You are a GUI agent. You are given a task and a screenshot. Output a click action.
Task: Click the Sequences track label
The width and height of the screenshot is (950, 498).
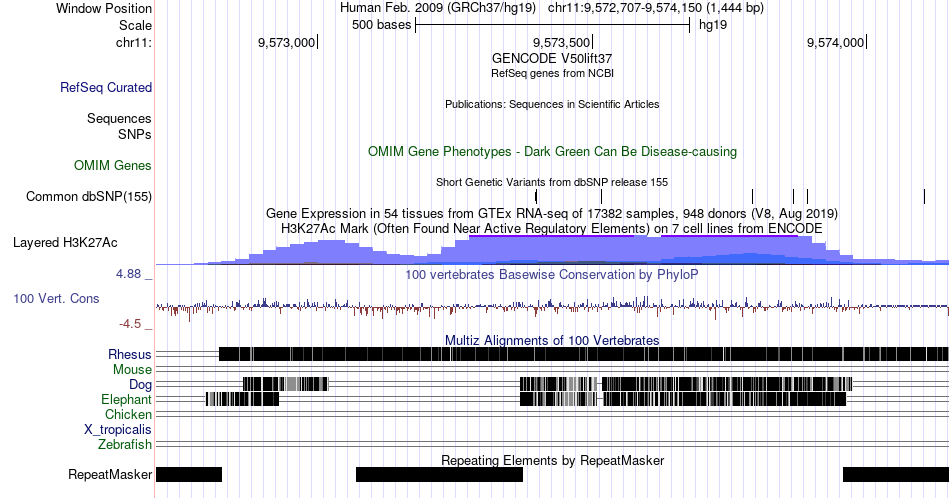(x=119, y=118)
